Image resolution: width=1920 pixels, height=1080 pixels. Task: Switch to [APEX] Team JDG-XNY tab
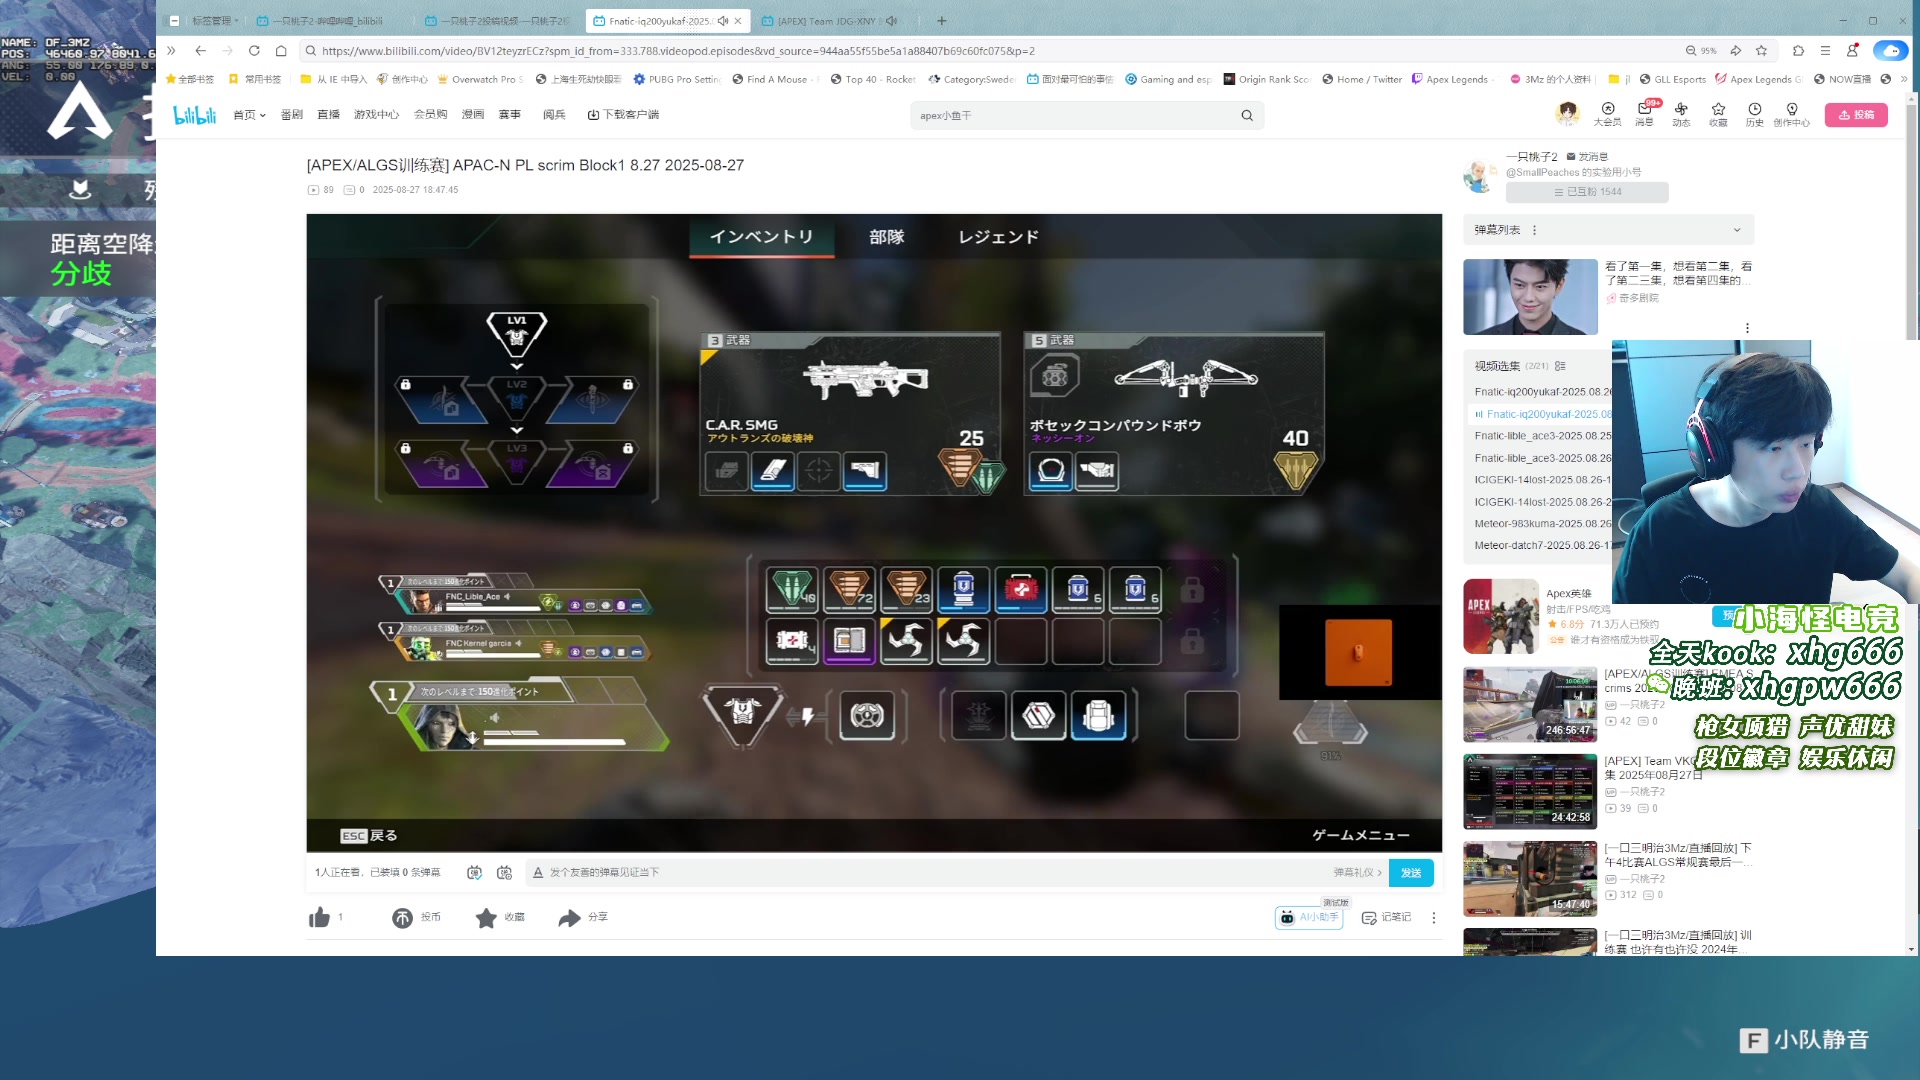click(x=826, y=20)
